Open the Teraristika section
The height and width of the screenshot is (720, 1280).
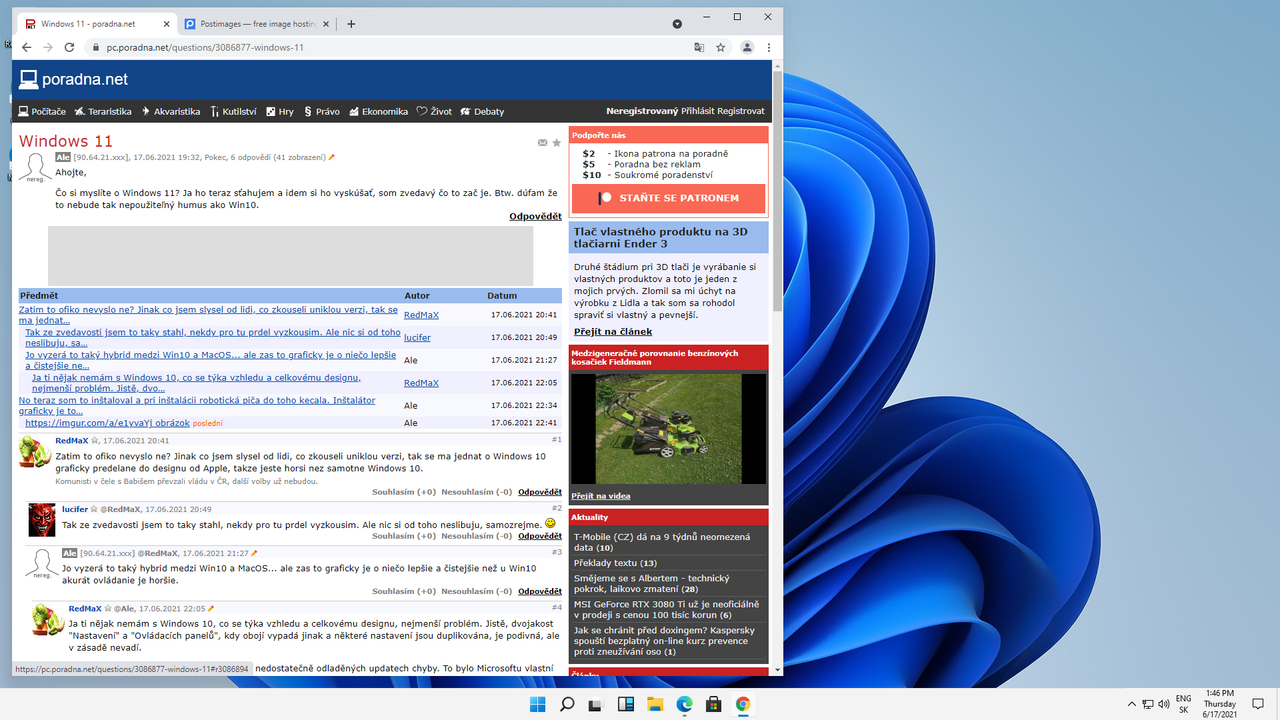pyautogui.click(x=103, y=111)
